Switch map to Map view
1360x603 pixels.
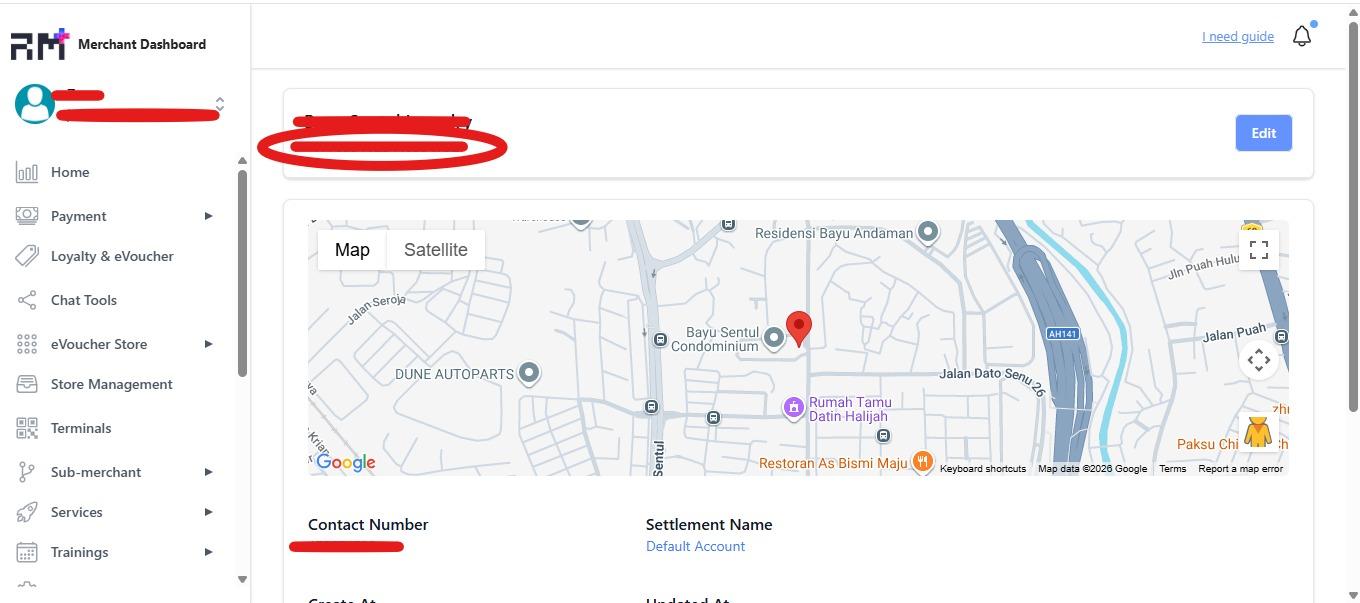click(352, 250)
